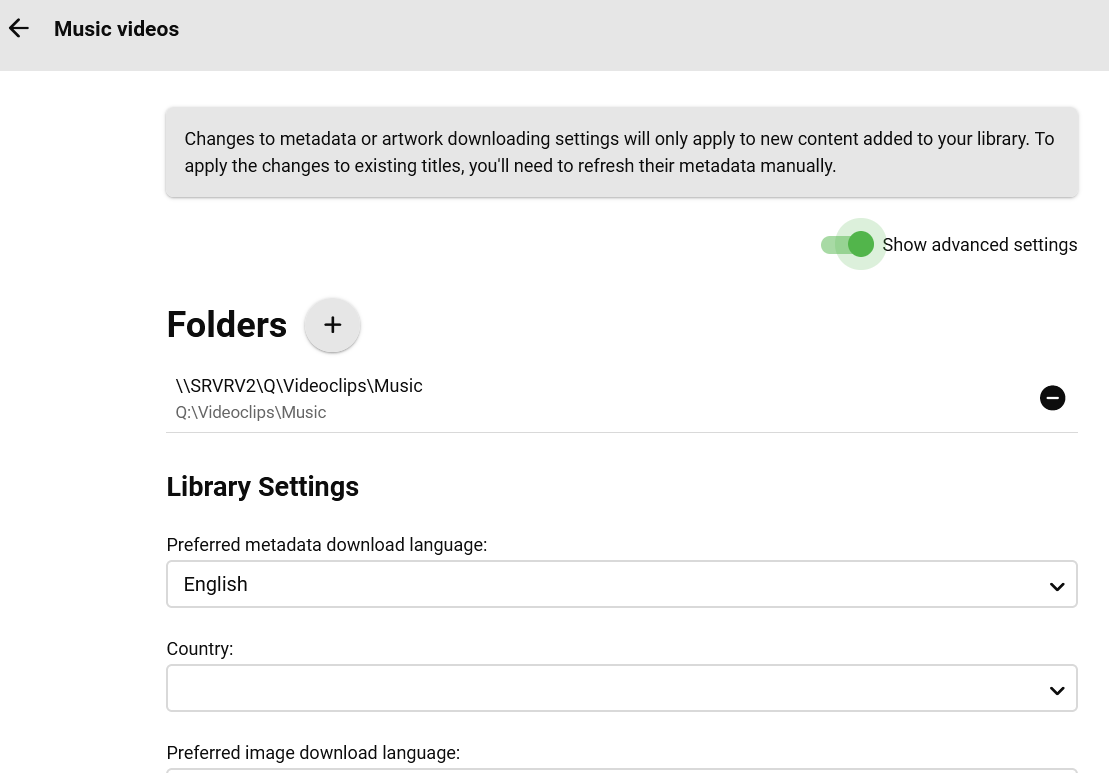The image size is (1109, 773).
Task: Click the Music videos page title
Action: tap(116, 29)
